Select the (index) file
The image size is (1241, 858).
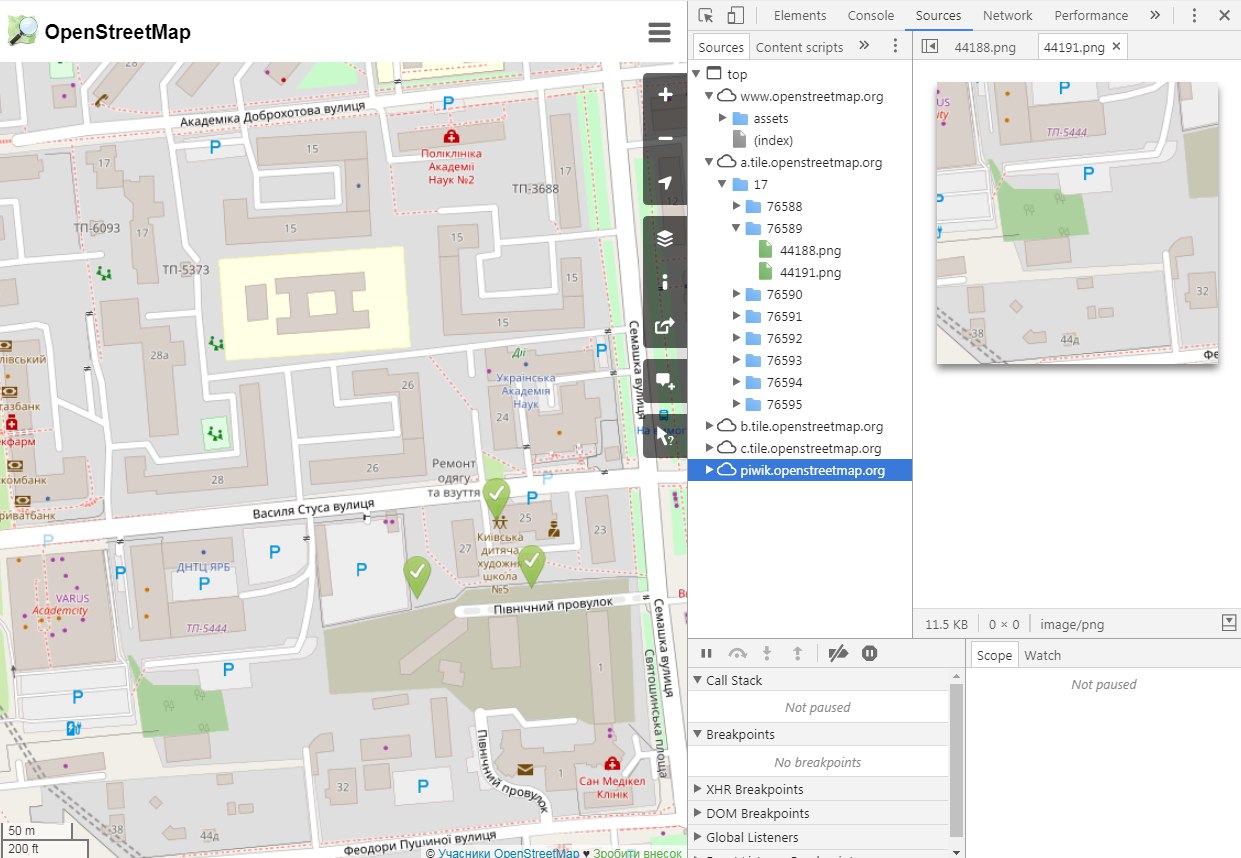(773, 140)
